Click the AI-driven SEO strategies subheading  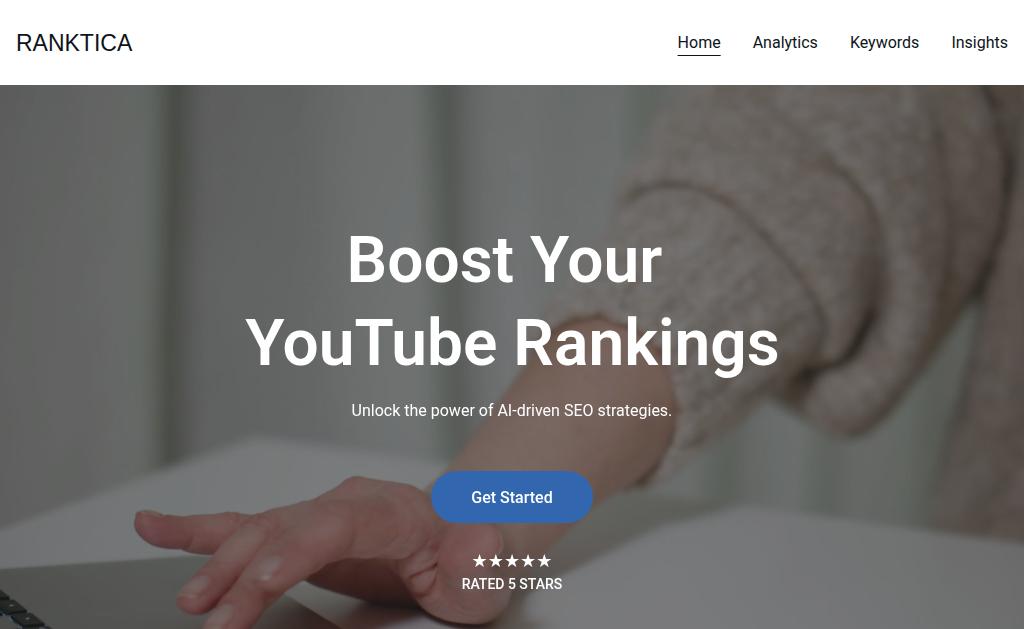pos(511,410)
